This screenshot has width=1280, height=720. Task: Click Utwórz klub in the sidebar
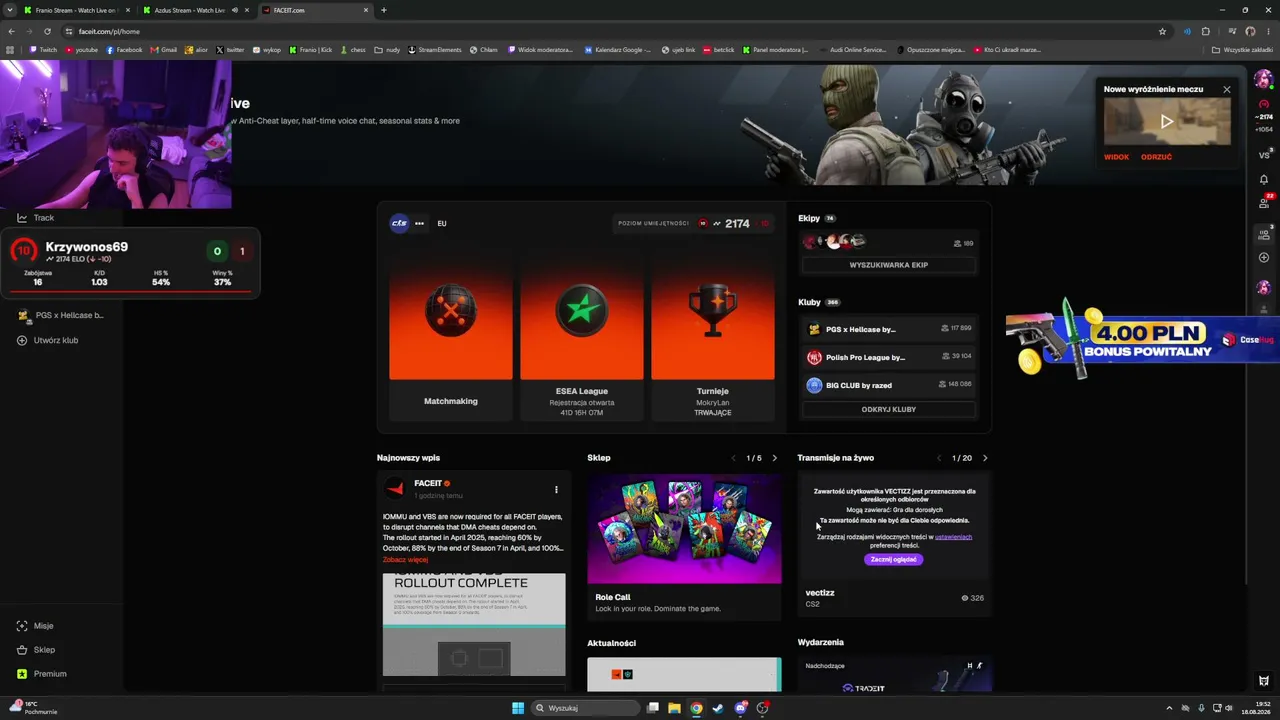coord(48,341)
